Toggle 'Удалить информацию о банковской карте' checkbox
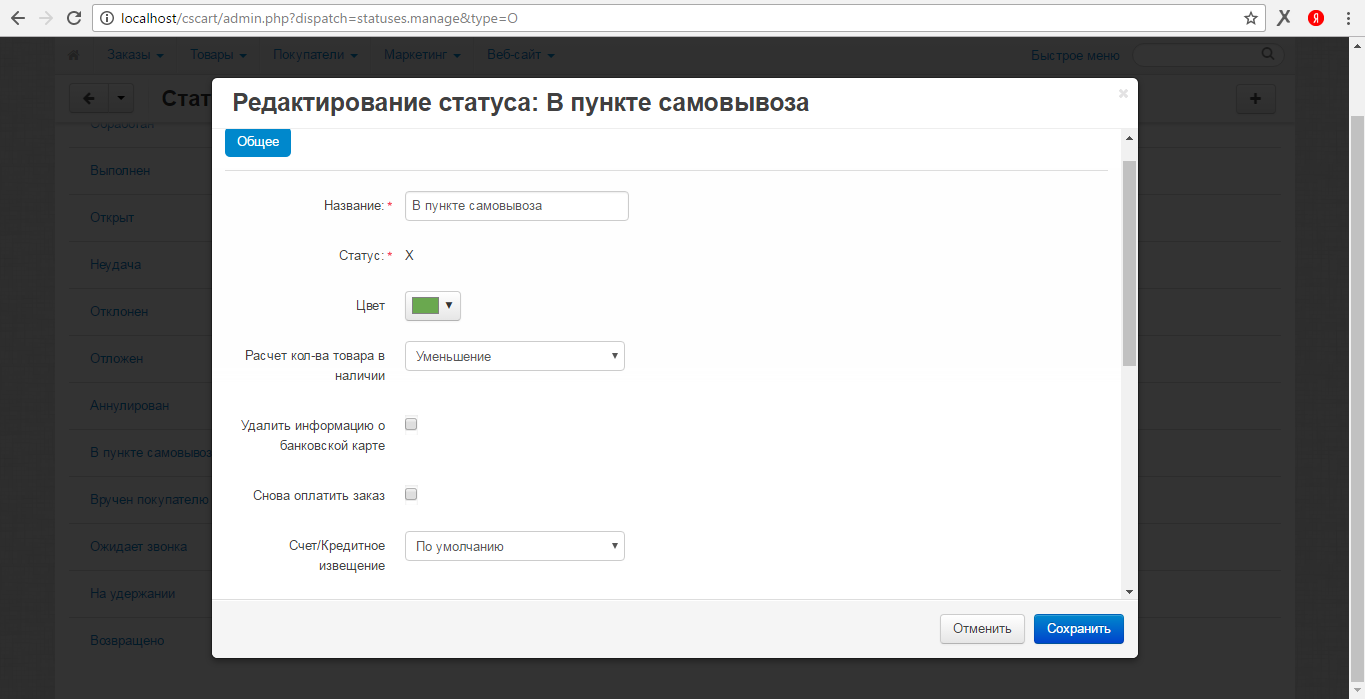 pos(410,424)
